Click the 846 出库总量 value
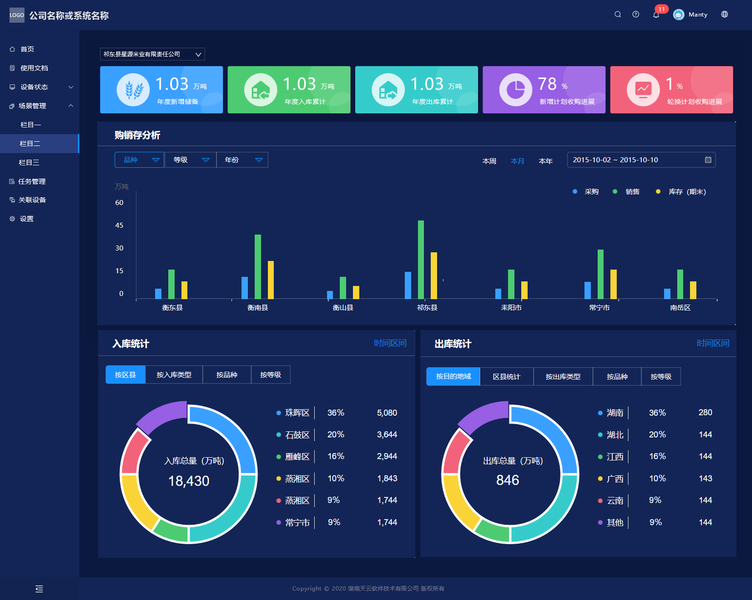Viewport: 752px width, 600px height. 508,480
